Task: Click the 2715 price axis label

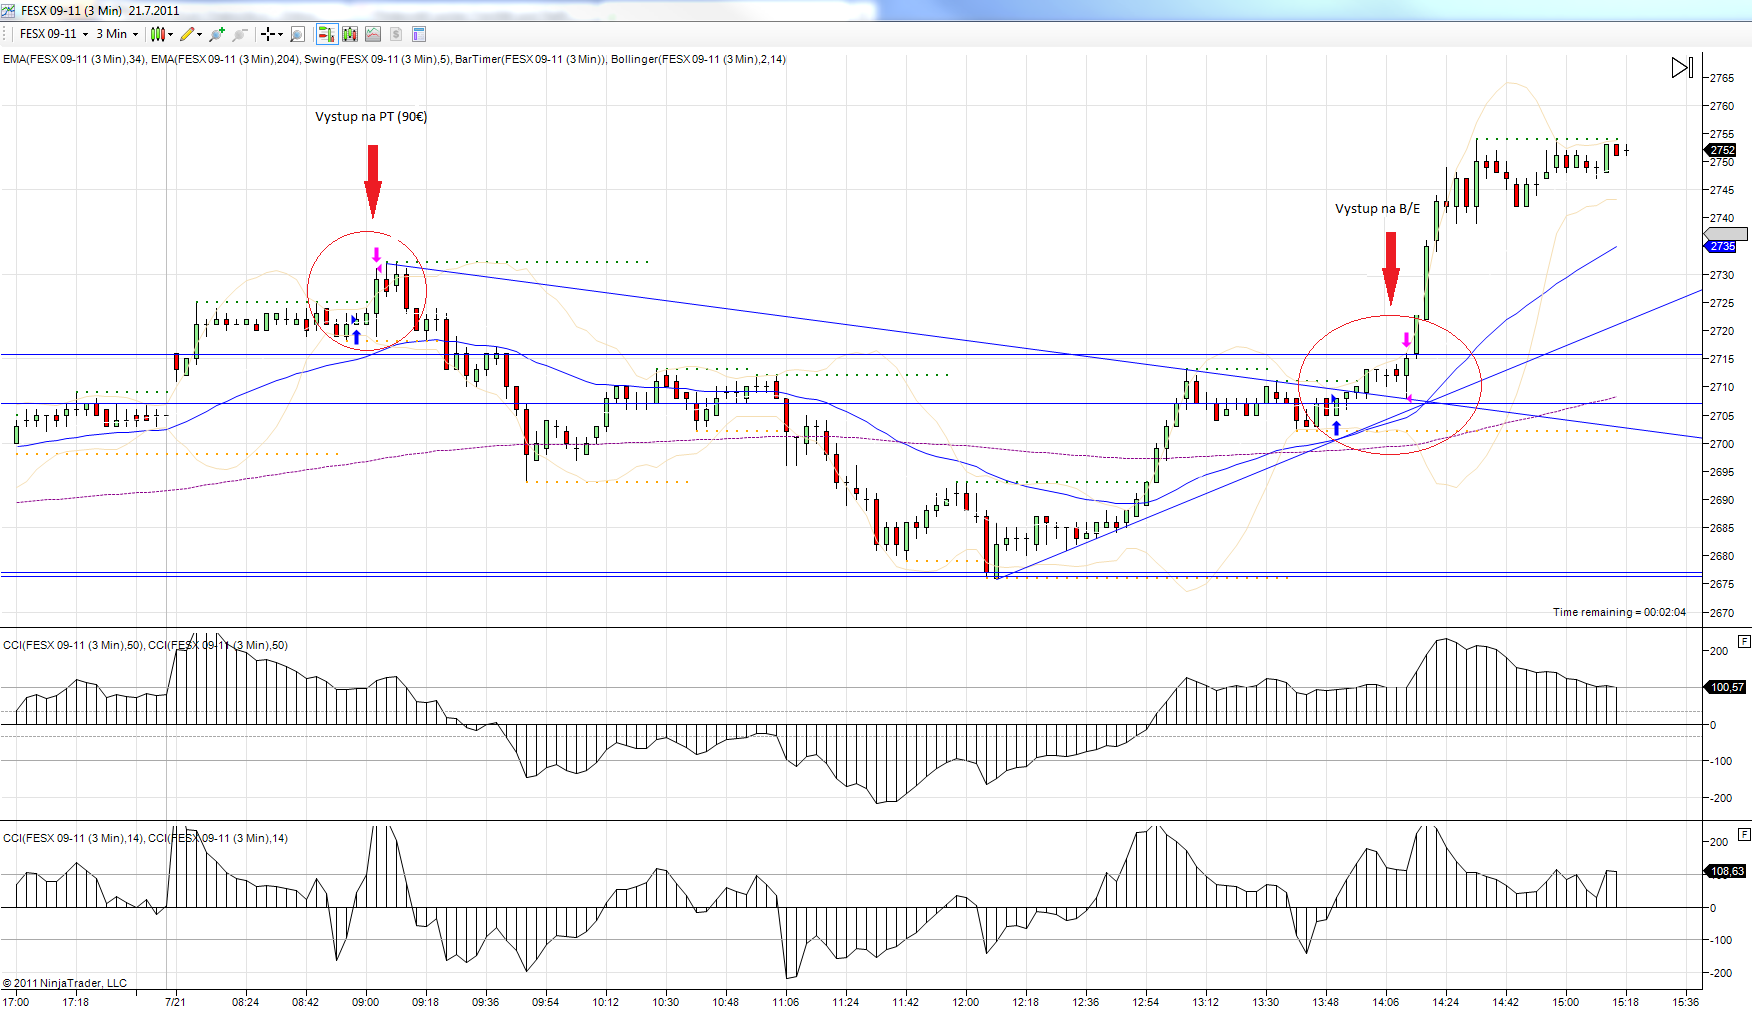Action: [1722, 359]
